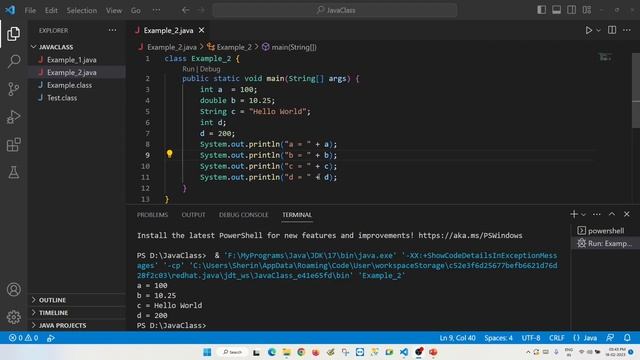640x360 pixels.
Task: Open the Go menu
Action: (x=136, y=10)
